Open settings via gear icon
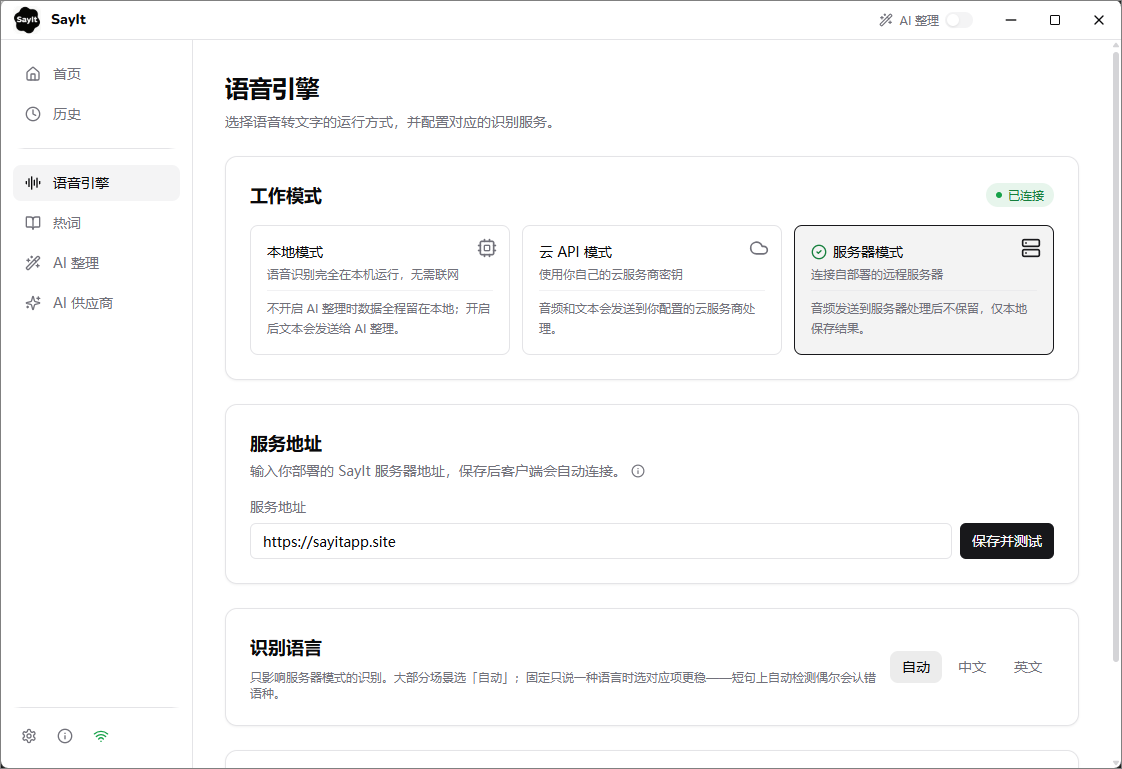 [29, 735]
